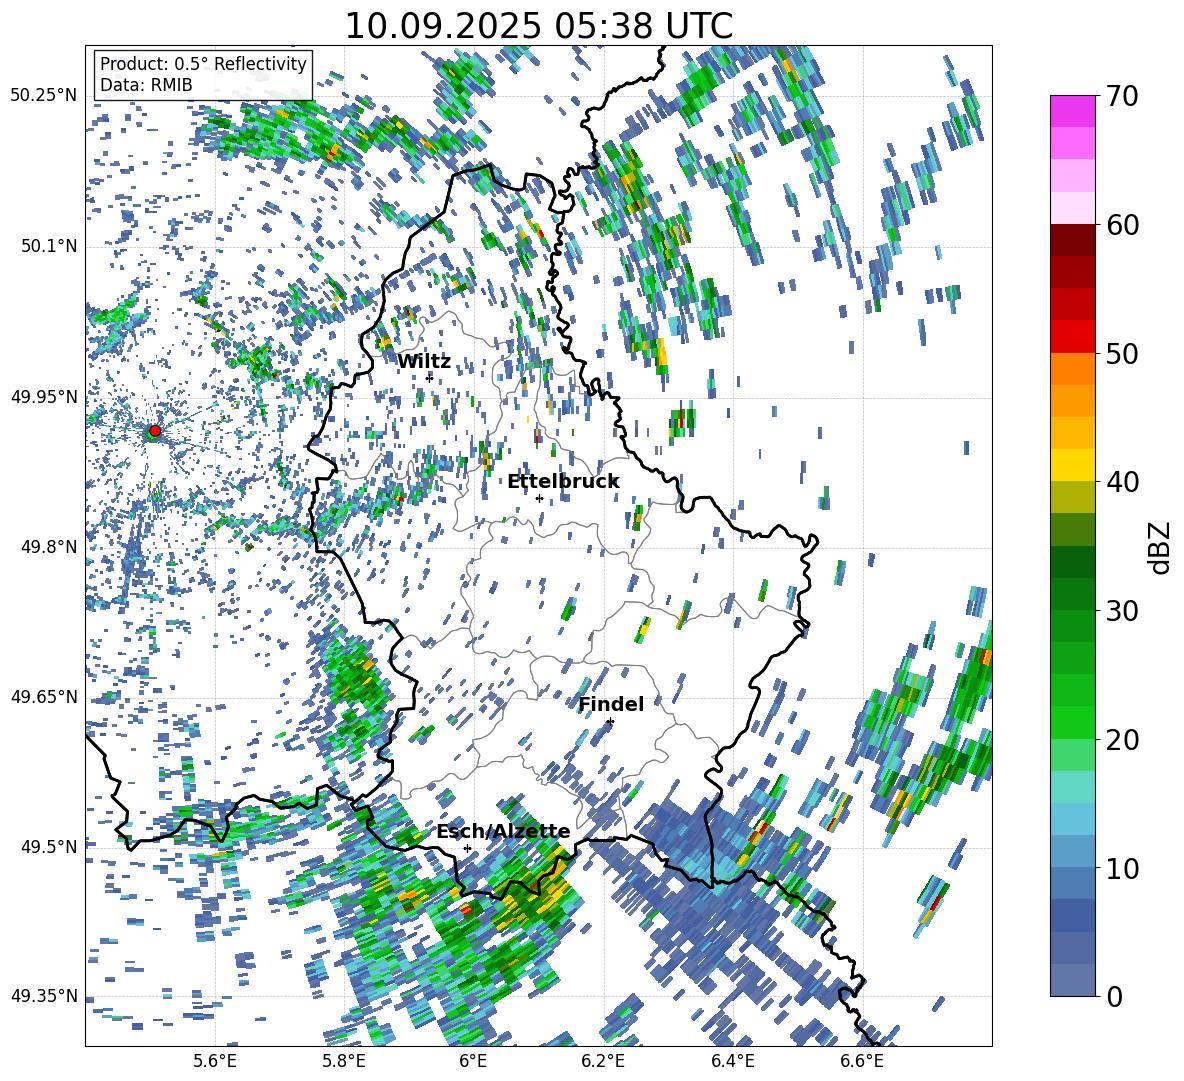The height and width of the screenshot is (1081, 1184).
Task: Click the yellow swatch above 40
Action: [1072, 466]
